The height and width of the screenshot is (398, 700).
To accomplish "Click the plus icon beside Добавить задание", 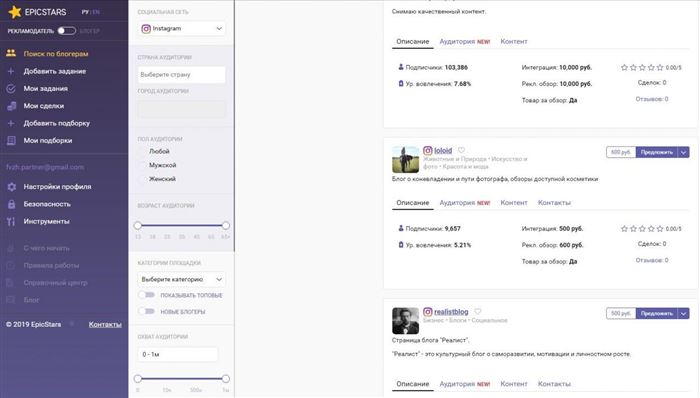I will tap(11, 71).
